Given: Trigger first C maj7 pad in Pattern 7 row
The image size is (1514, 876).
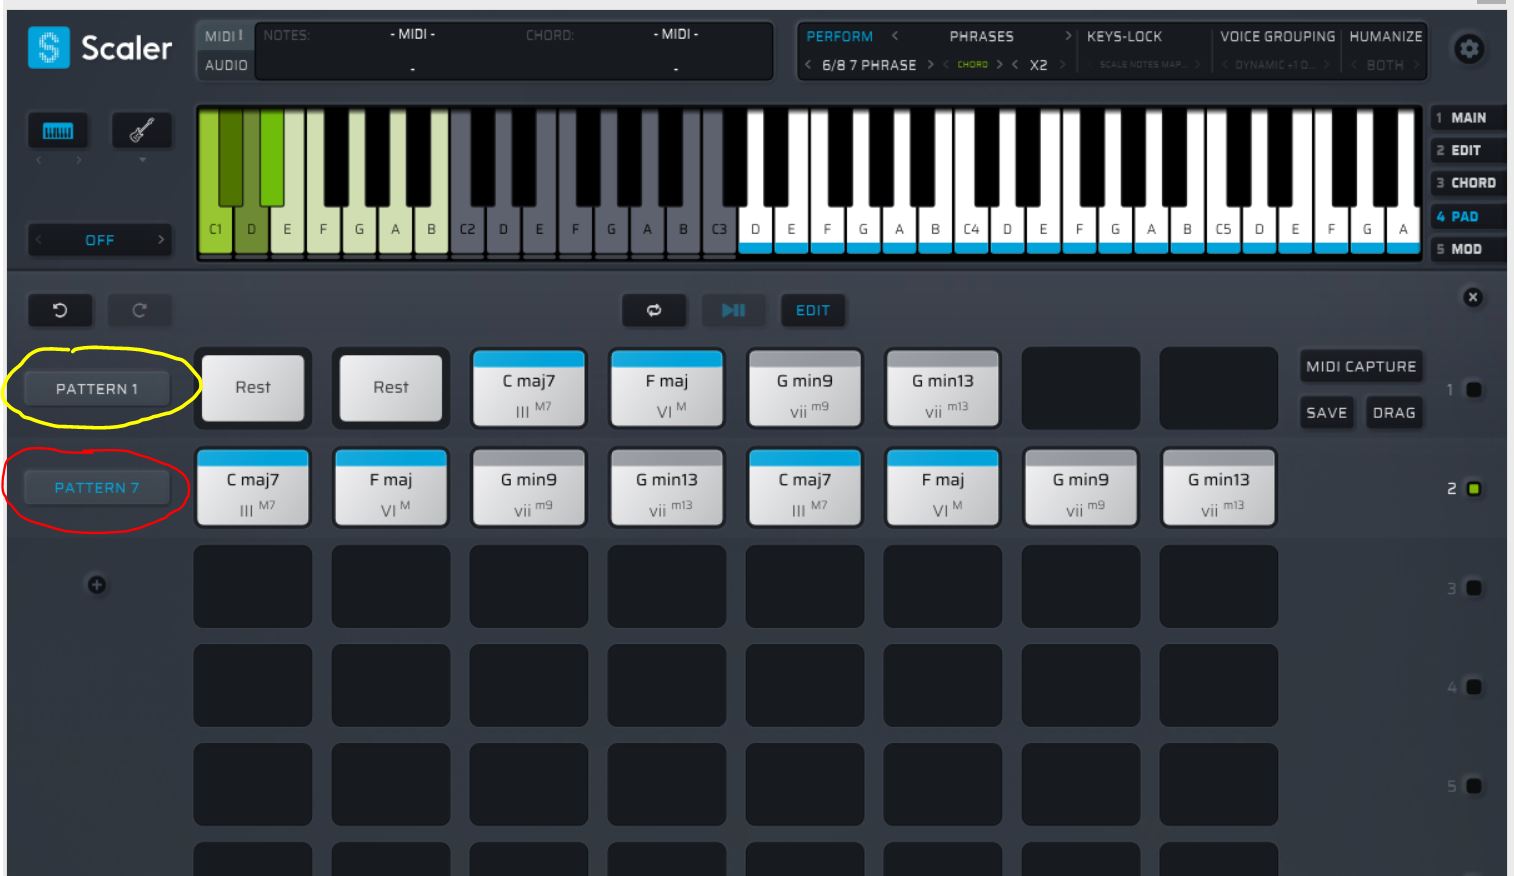Looking at the screenshot, I should coord(253,487).
